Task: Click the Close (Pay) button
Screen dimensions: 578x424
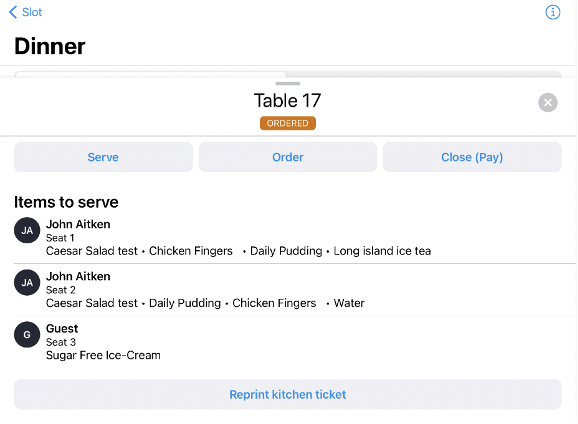Action: point(472,157)
